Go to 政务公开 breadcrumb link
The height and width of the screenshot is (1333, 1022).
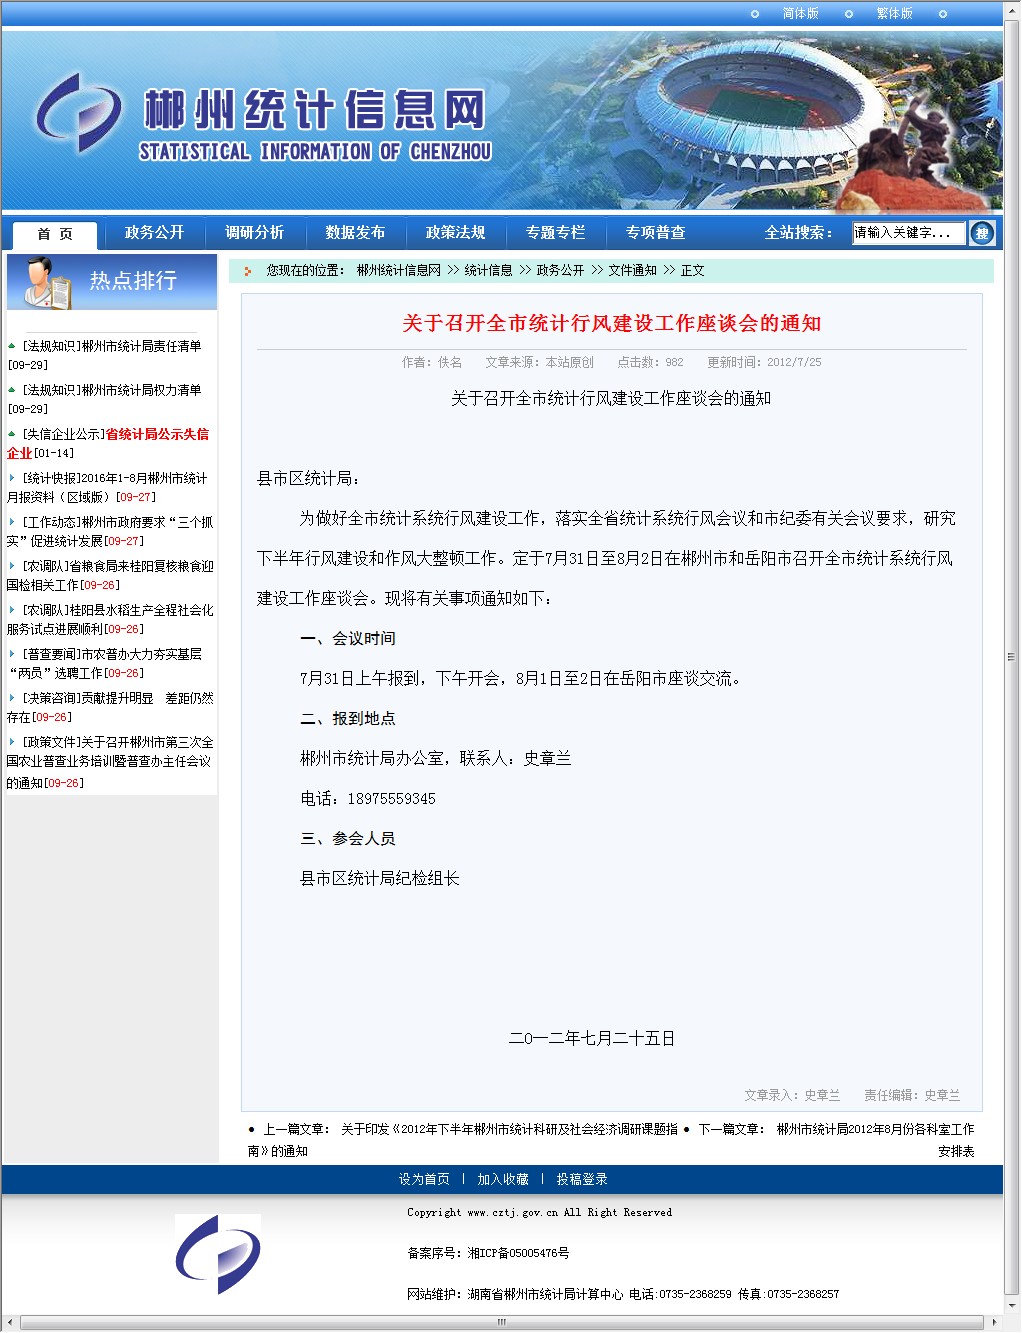tap(560, 270)
